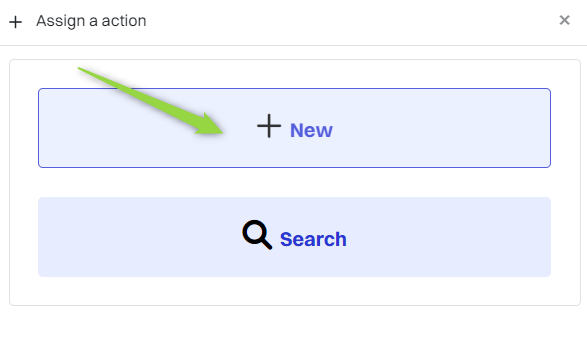The height and width of the screenshot is (364, 587).
Task: Click the word 'Assign' in the header
Action: tap(61, 21)
